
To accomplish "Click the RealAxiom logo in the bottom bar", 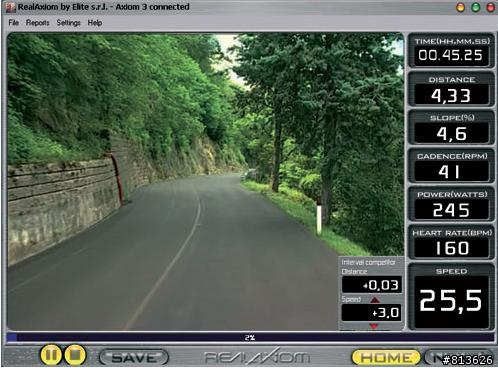I will [x=257, y=357].
